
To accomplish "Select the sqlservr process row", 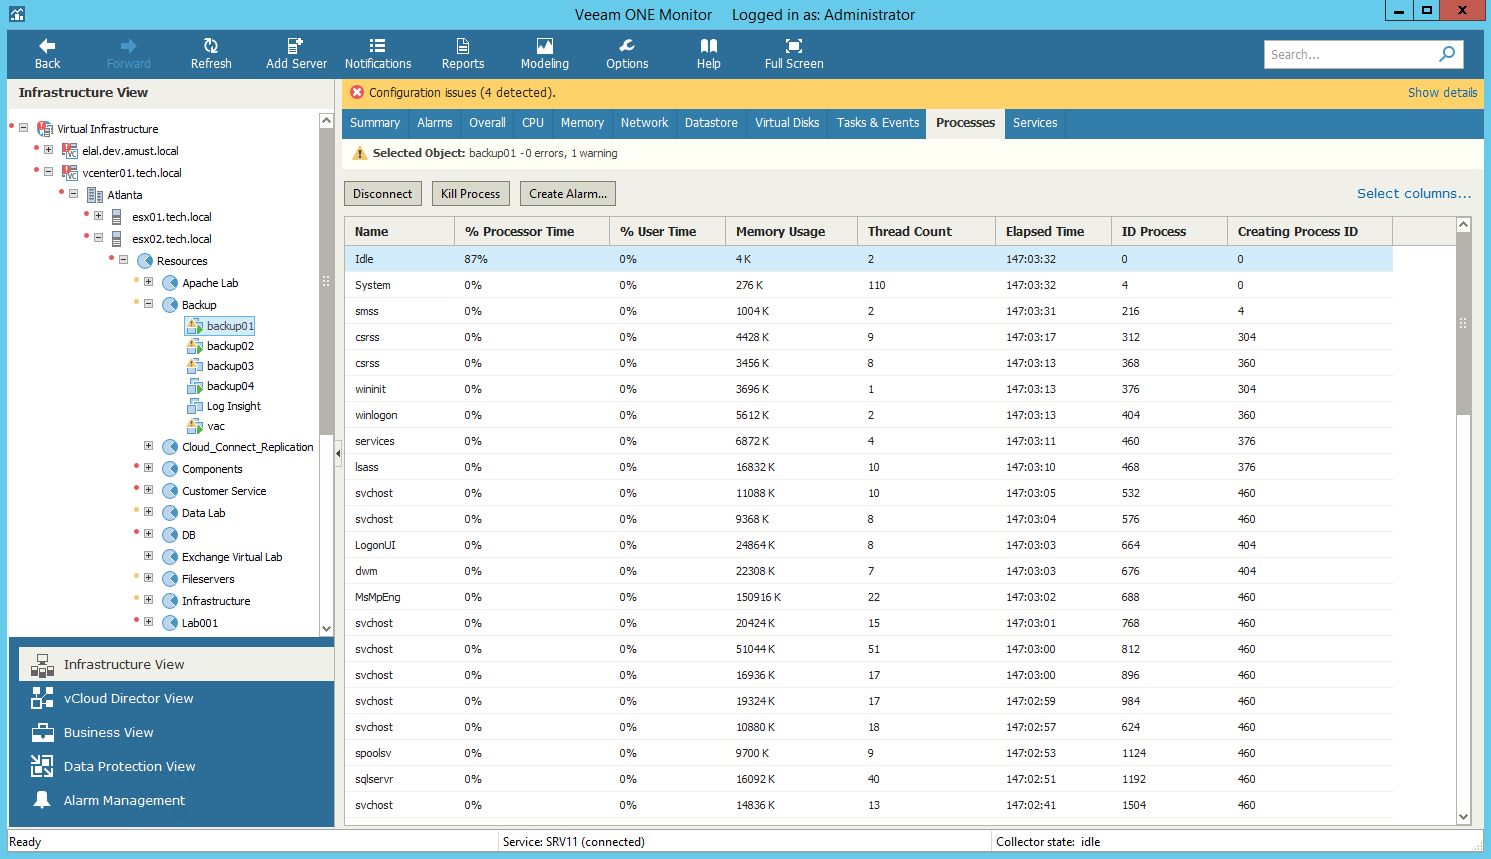I will pos(868,779).
